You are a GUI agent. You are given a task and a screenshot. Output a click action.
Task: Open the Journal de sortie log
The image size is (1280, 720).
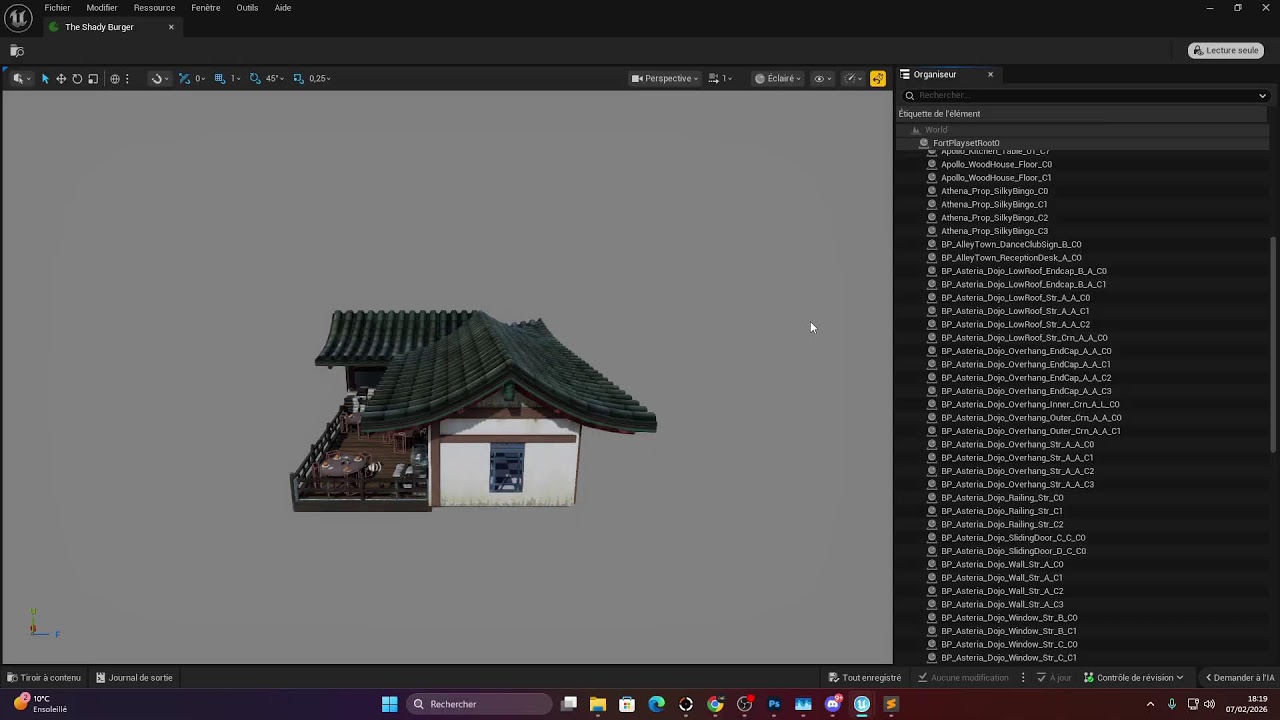(x=134, y=678)
